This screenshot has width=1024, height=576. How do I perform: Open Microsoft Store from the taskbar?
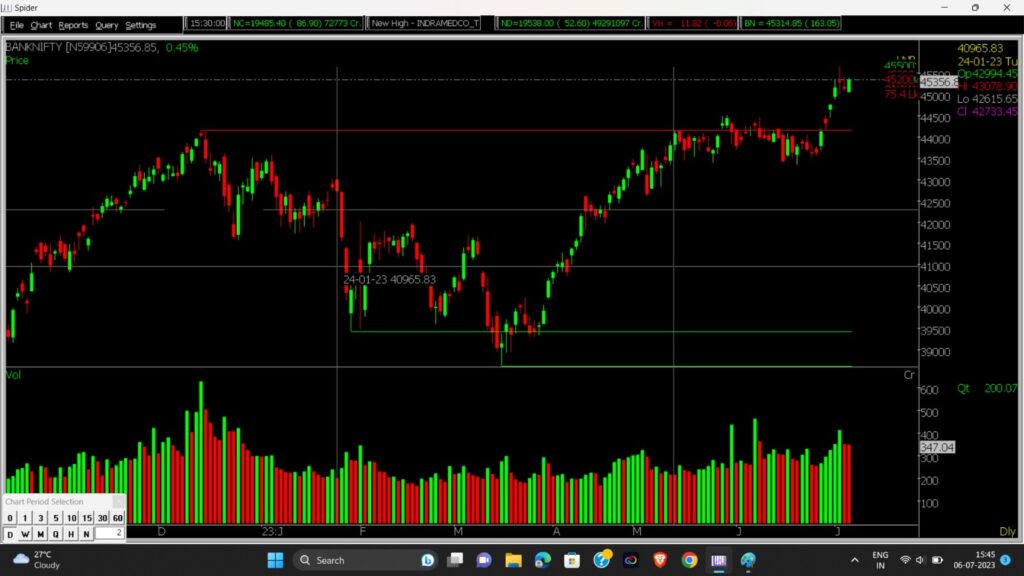(x=572, y=560)
